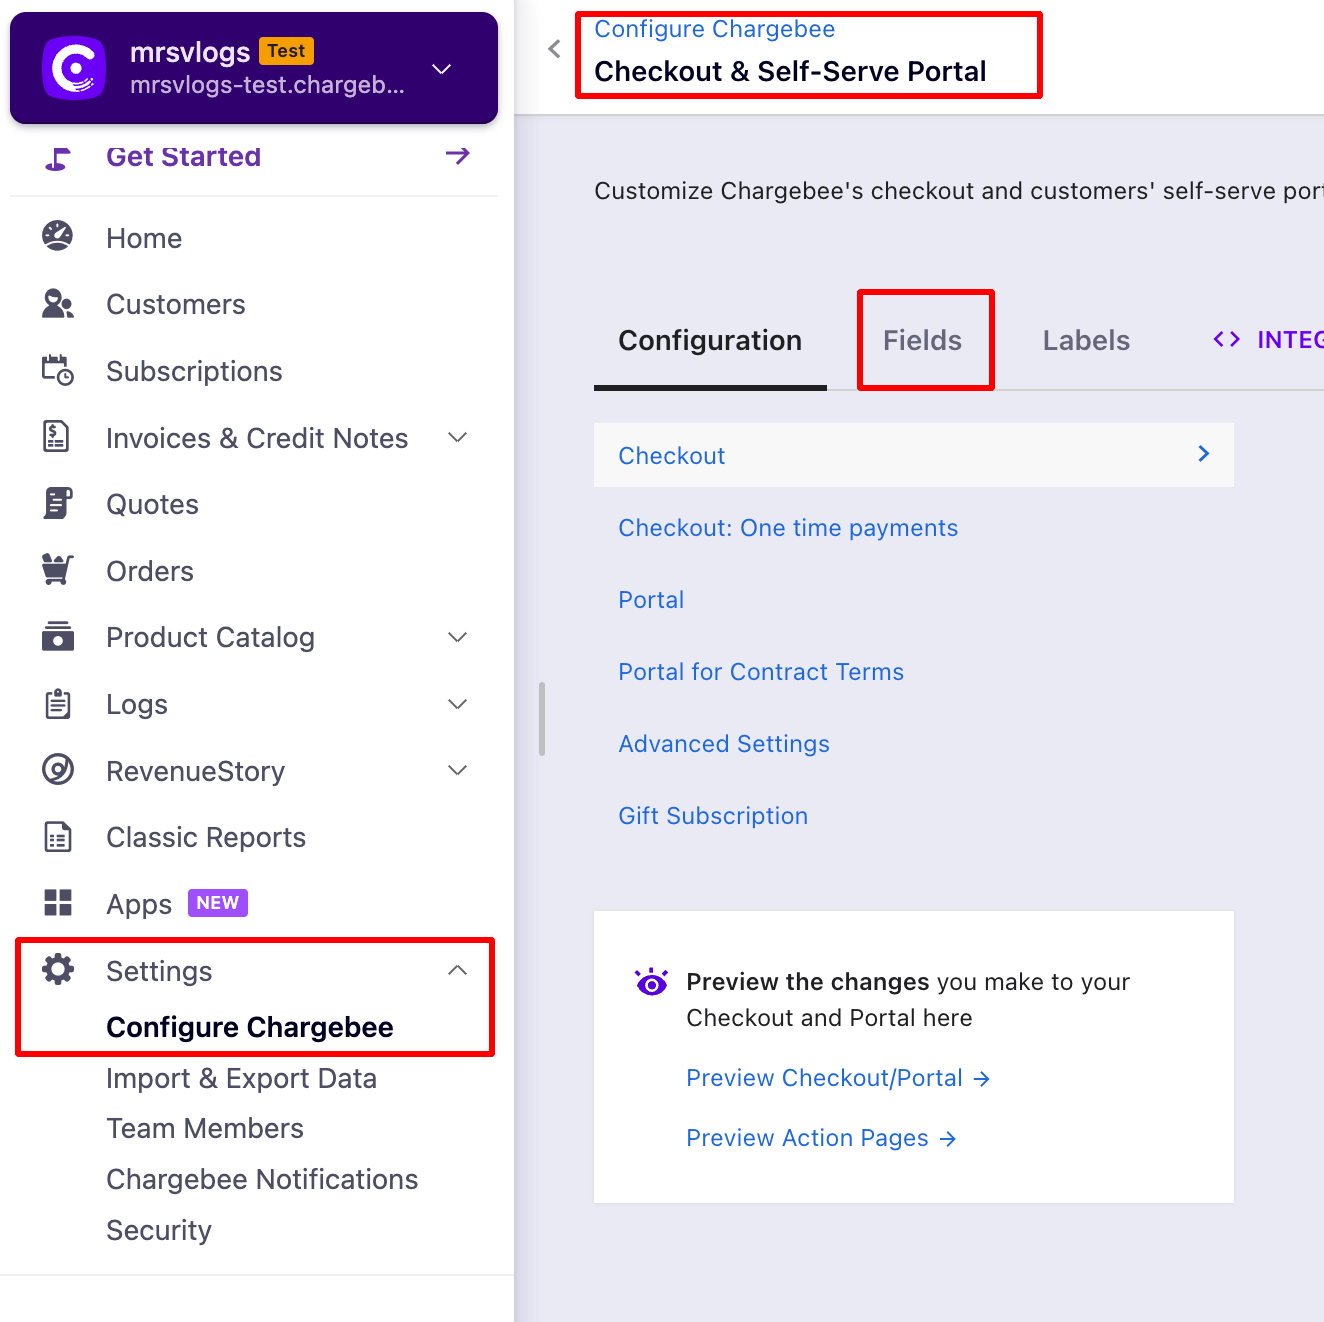Open the Advanced Settings link
Screen dimensions: 1324x1322
coord(724,744)
